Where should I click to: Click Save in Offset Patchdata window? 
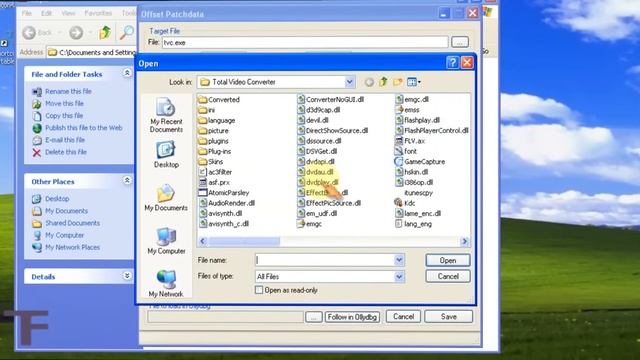click(449, 317)
